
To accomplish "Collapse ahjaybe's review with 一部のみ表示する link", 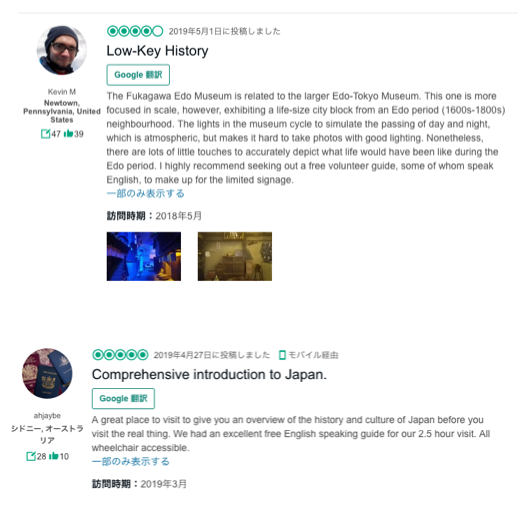I will tap(131, 461).
